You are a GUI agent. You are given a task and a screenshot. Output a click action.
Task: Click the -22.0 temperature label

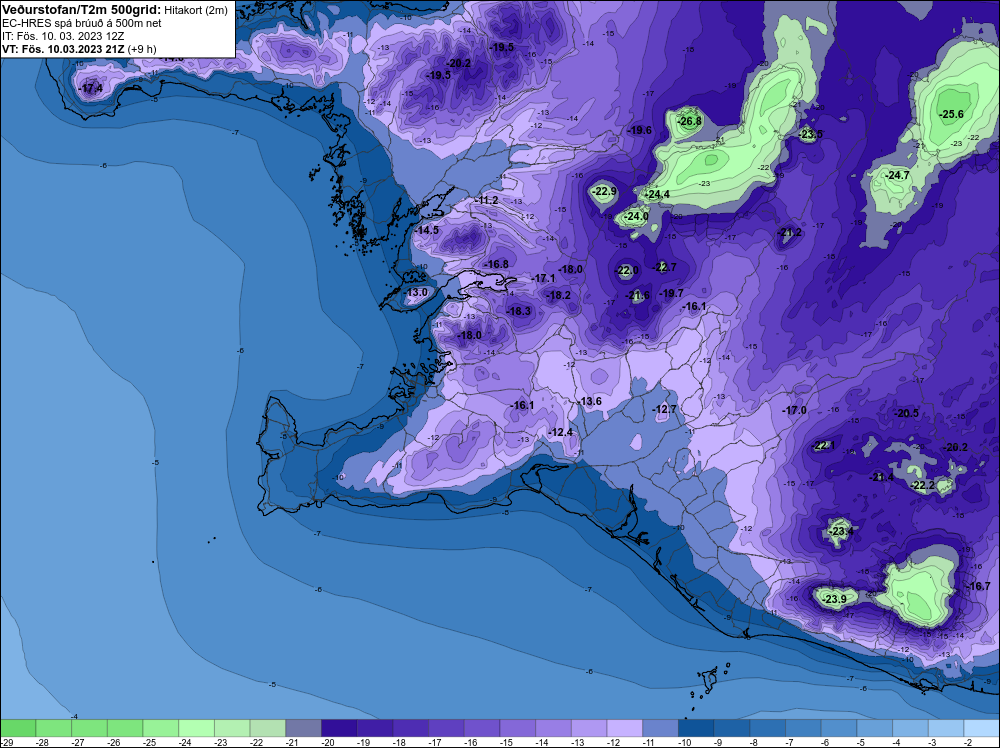(x=626, y=270)
